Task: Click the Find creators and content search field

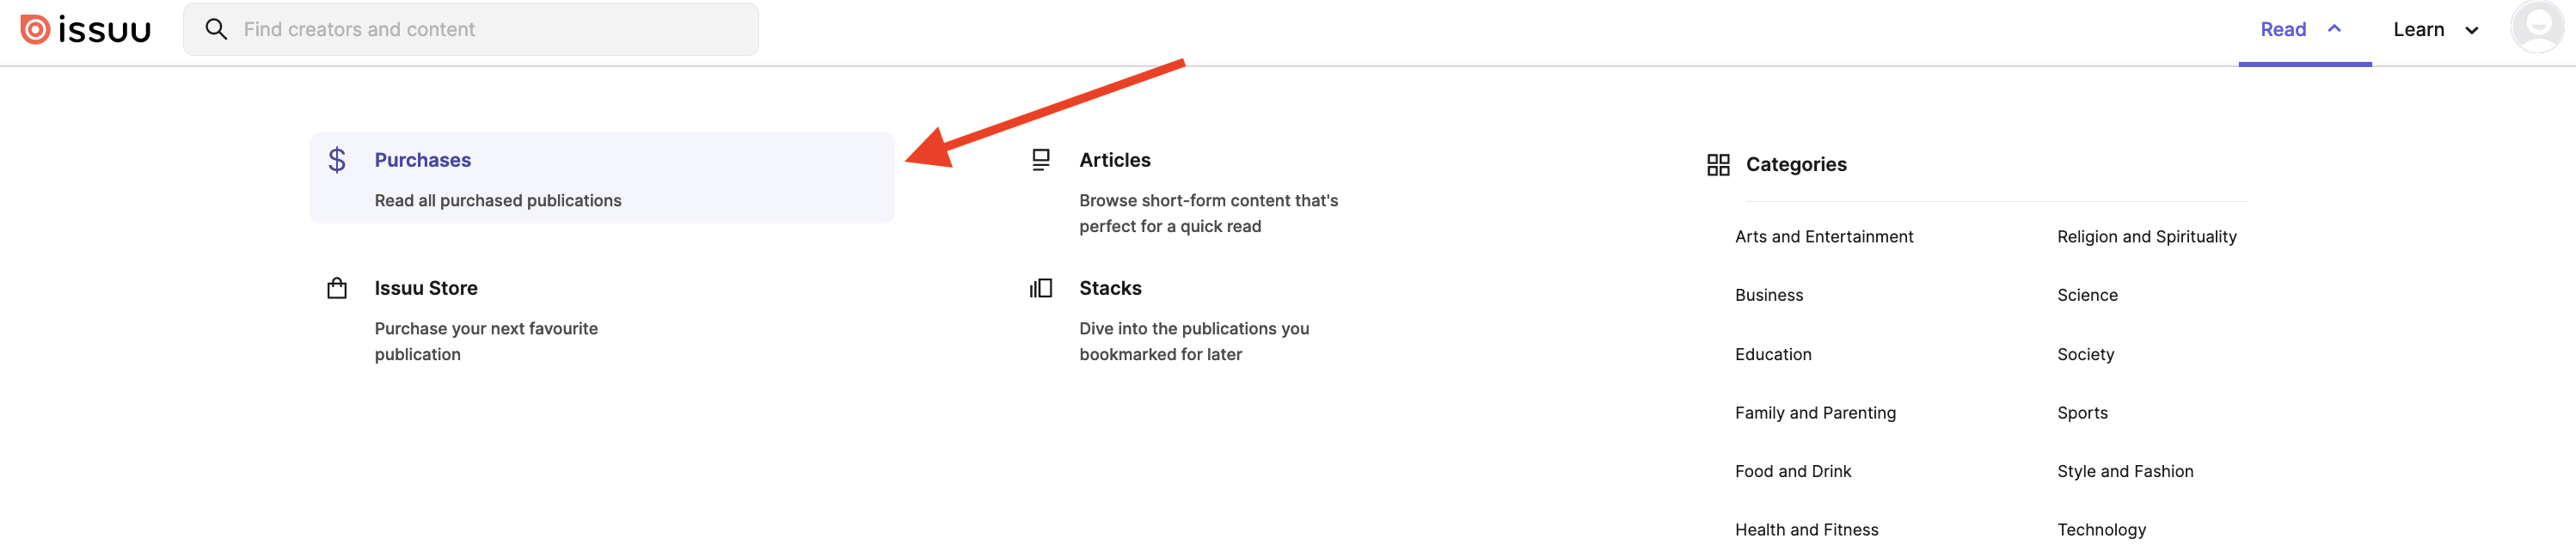Action: 470,29
